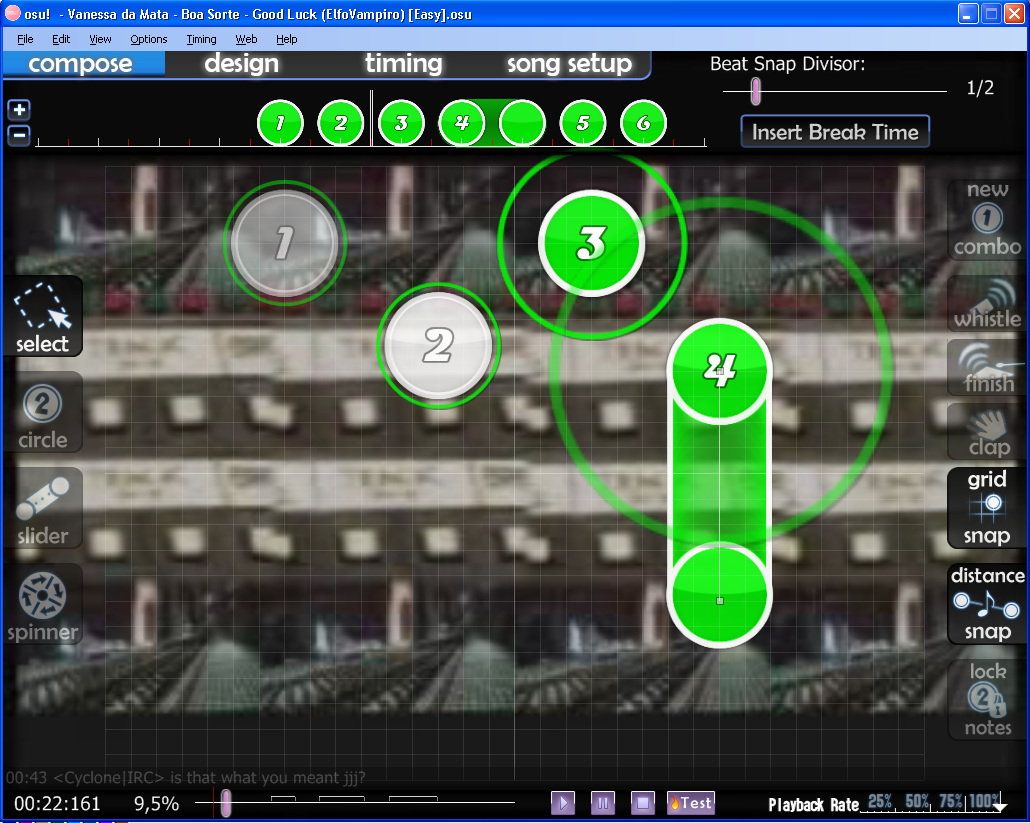Click the osu! title bar icon
The height and width of the screenshot is (823, 1030).
coord(13,13)
